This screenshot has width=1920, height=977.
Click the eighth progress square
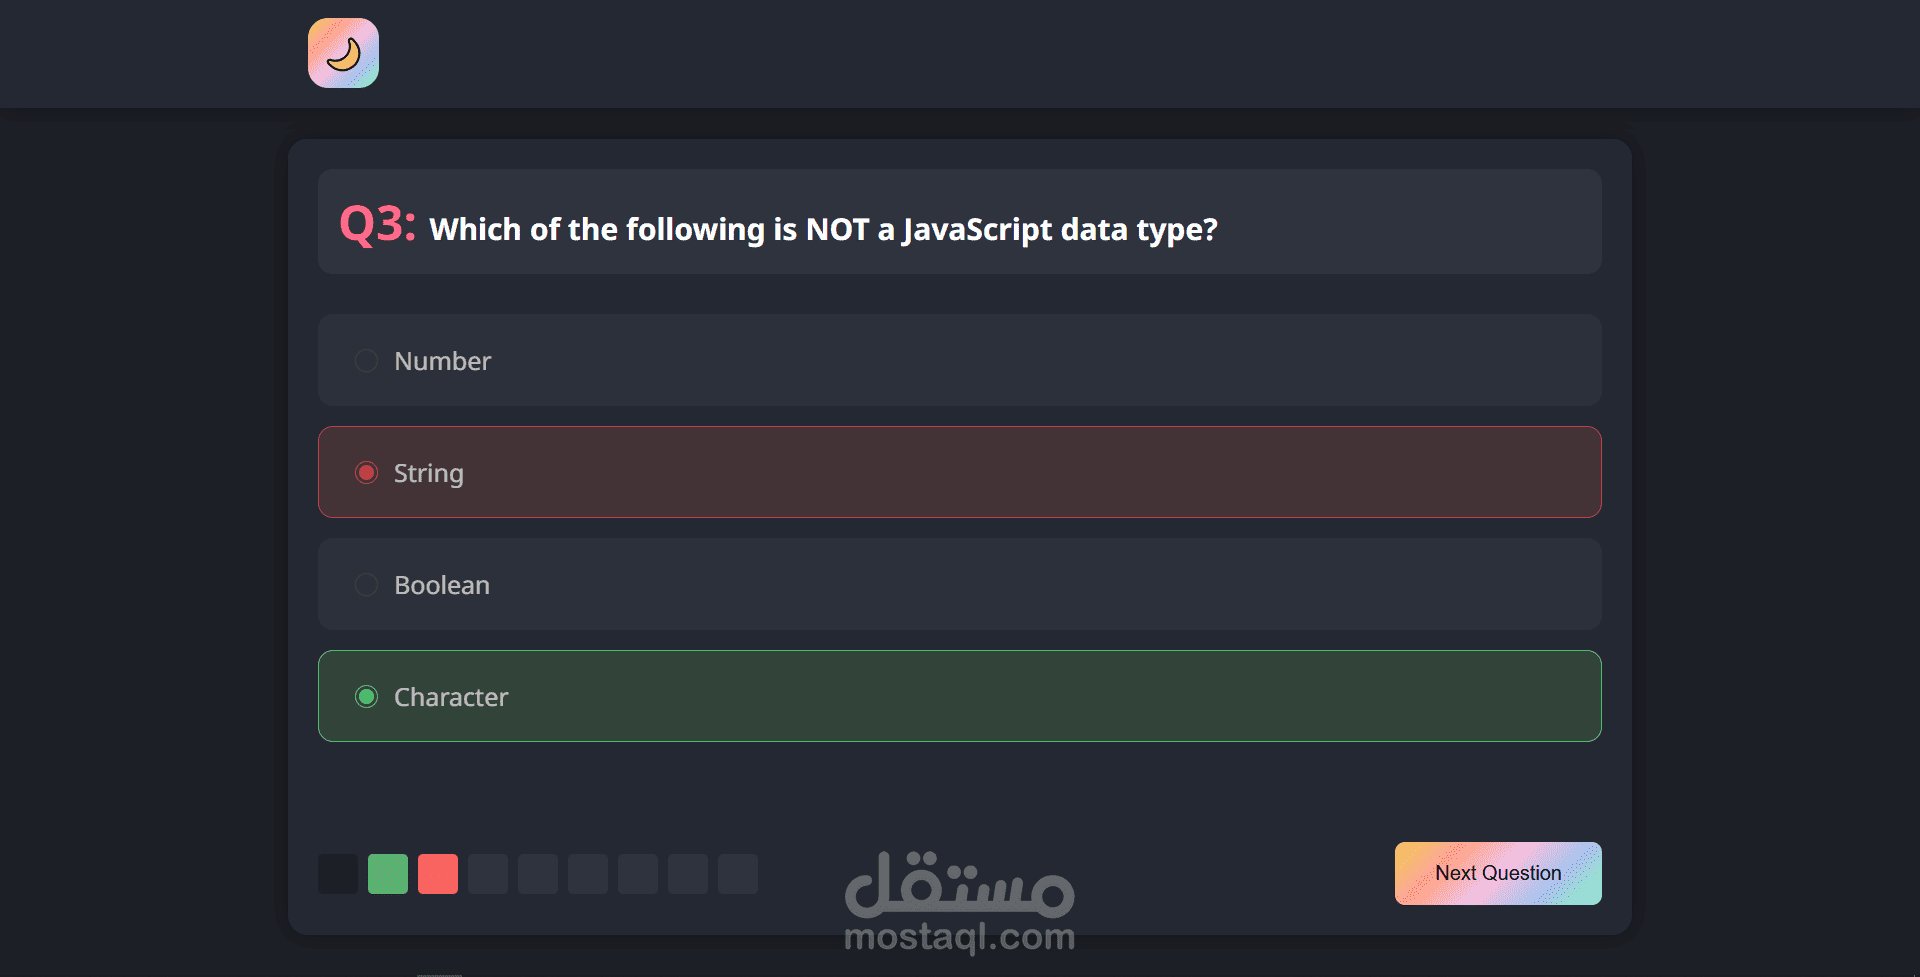688,874
